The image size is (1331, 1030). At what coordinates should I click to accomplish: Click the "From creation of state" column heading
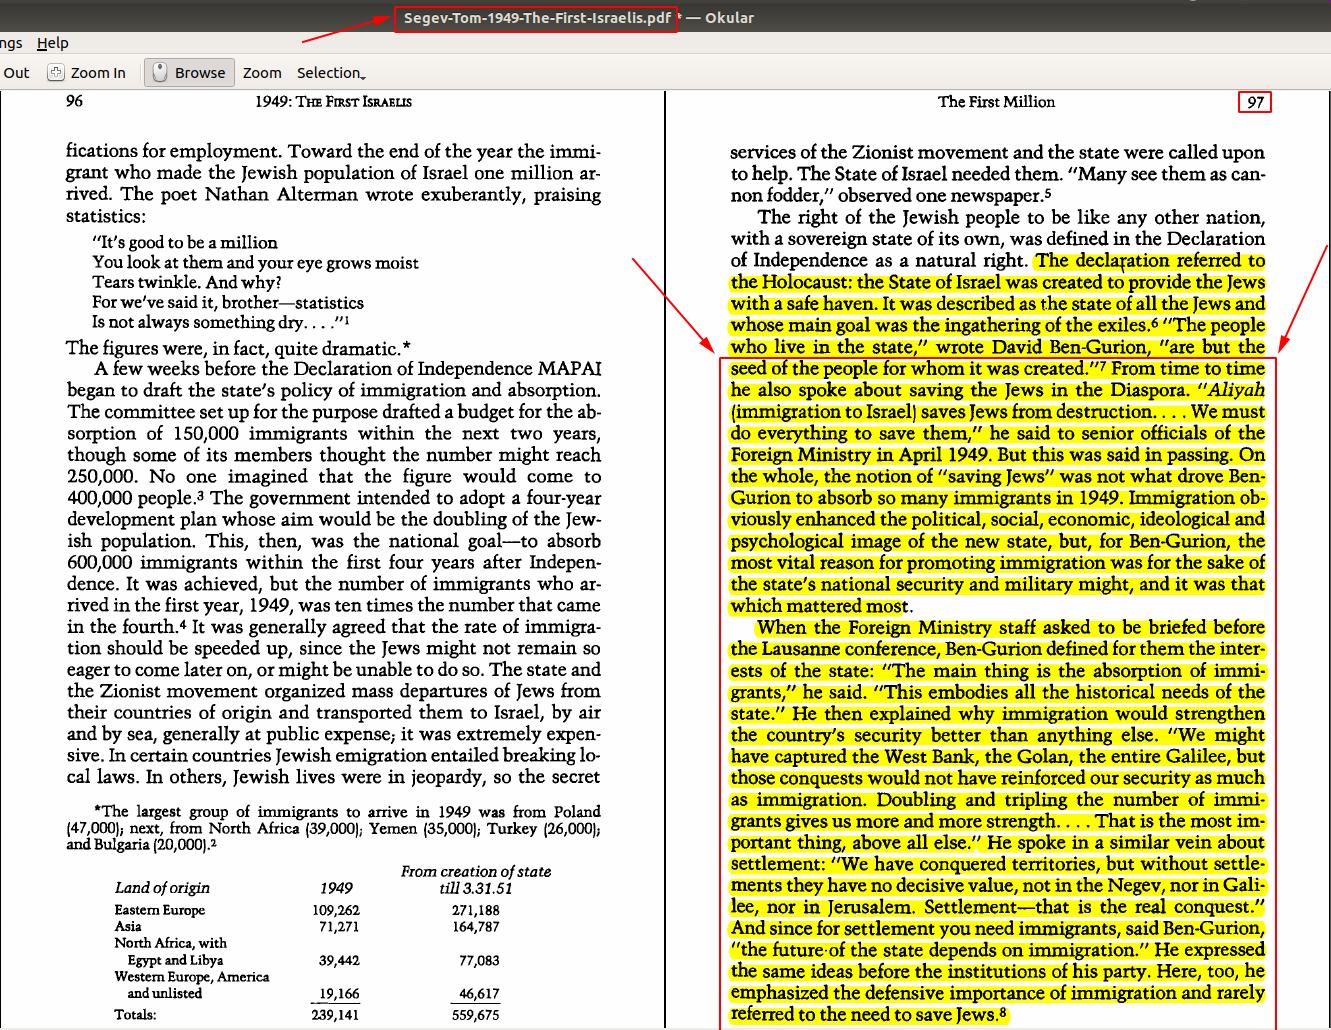click(x=476, y=871)
